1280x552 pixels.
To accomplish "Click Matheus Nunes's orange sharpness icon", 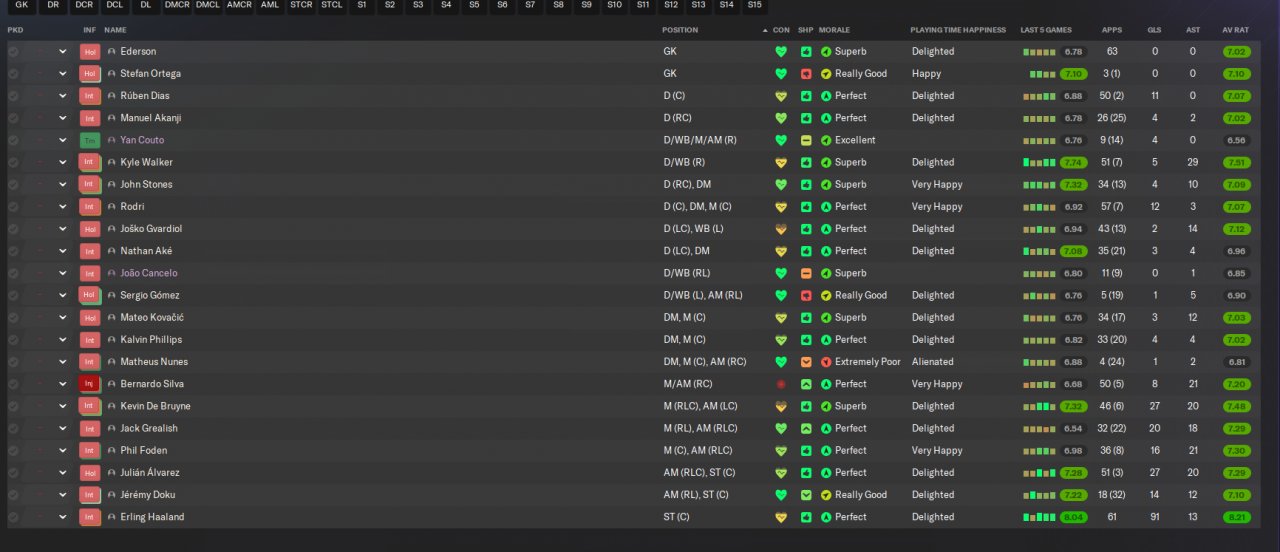I will (x=806, y=362).
